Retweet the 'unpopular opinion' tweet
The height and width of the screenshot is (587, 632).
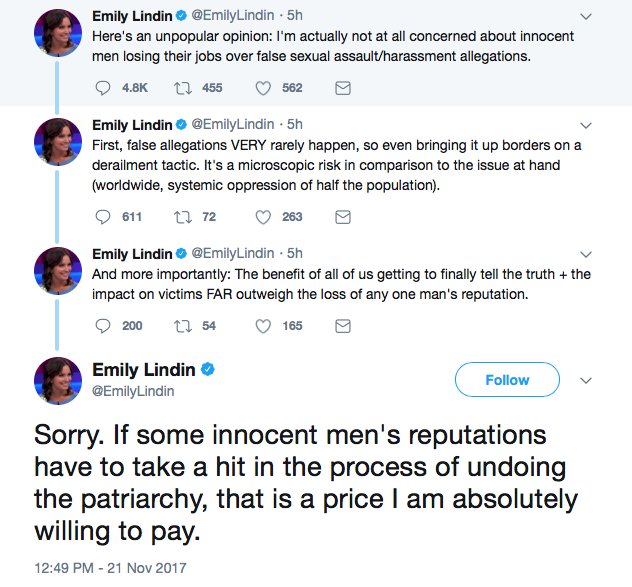pos(185,88)
